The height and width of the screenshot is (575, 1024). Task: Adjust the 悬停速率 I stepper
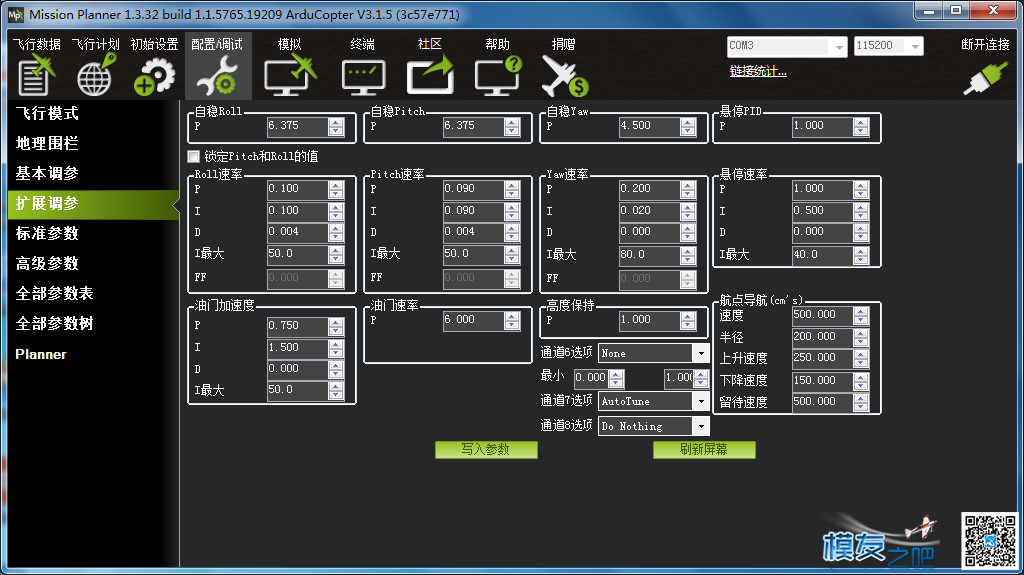[861, 211]
